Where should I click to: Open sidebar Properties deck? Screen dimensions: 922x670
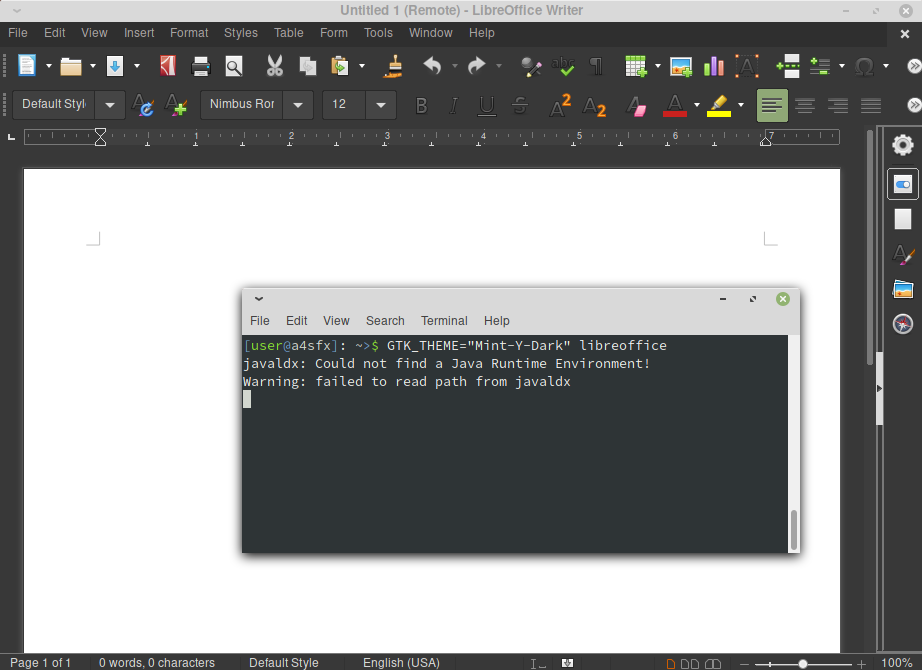point(903,185)
